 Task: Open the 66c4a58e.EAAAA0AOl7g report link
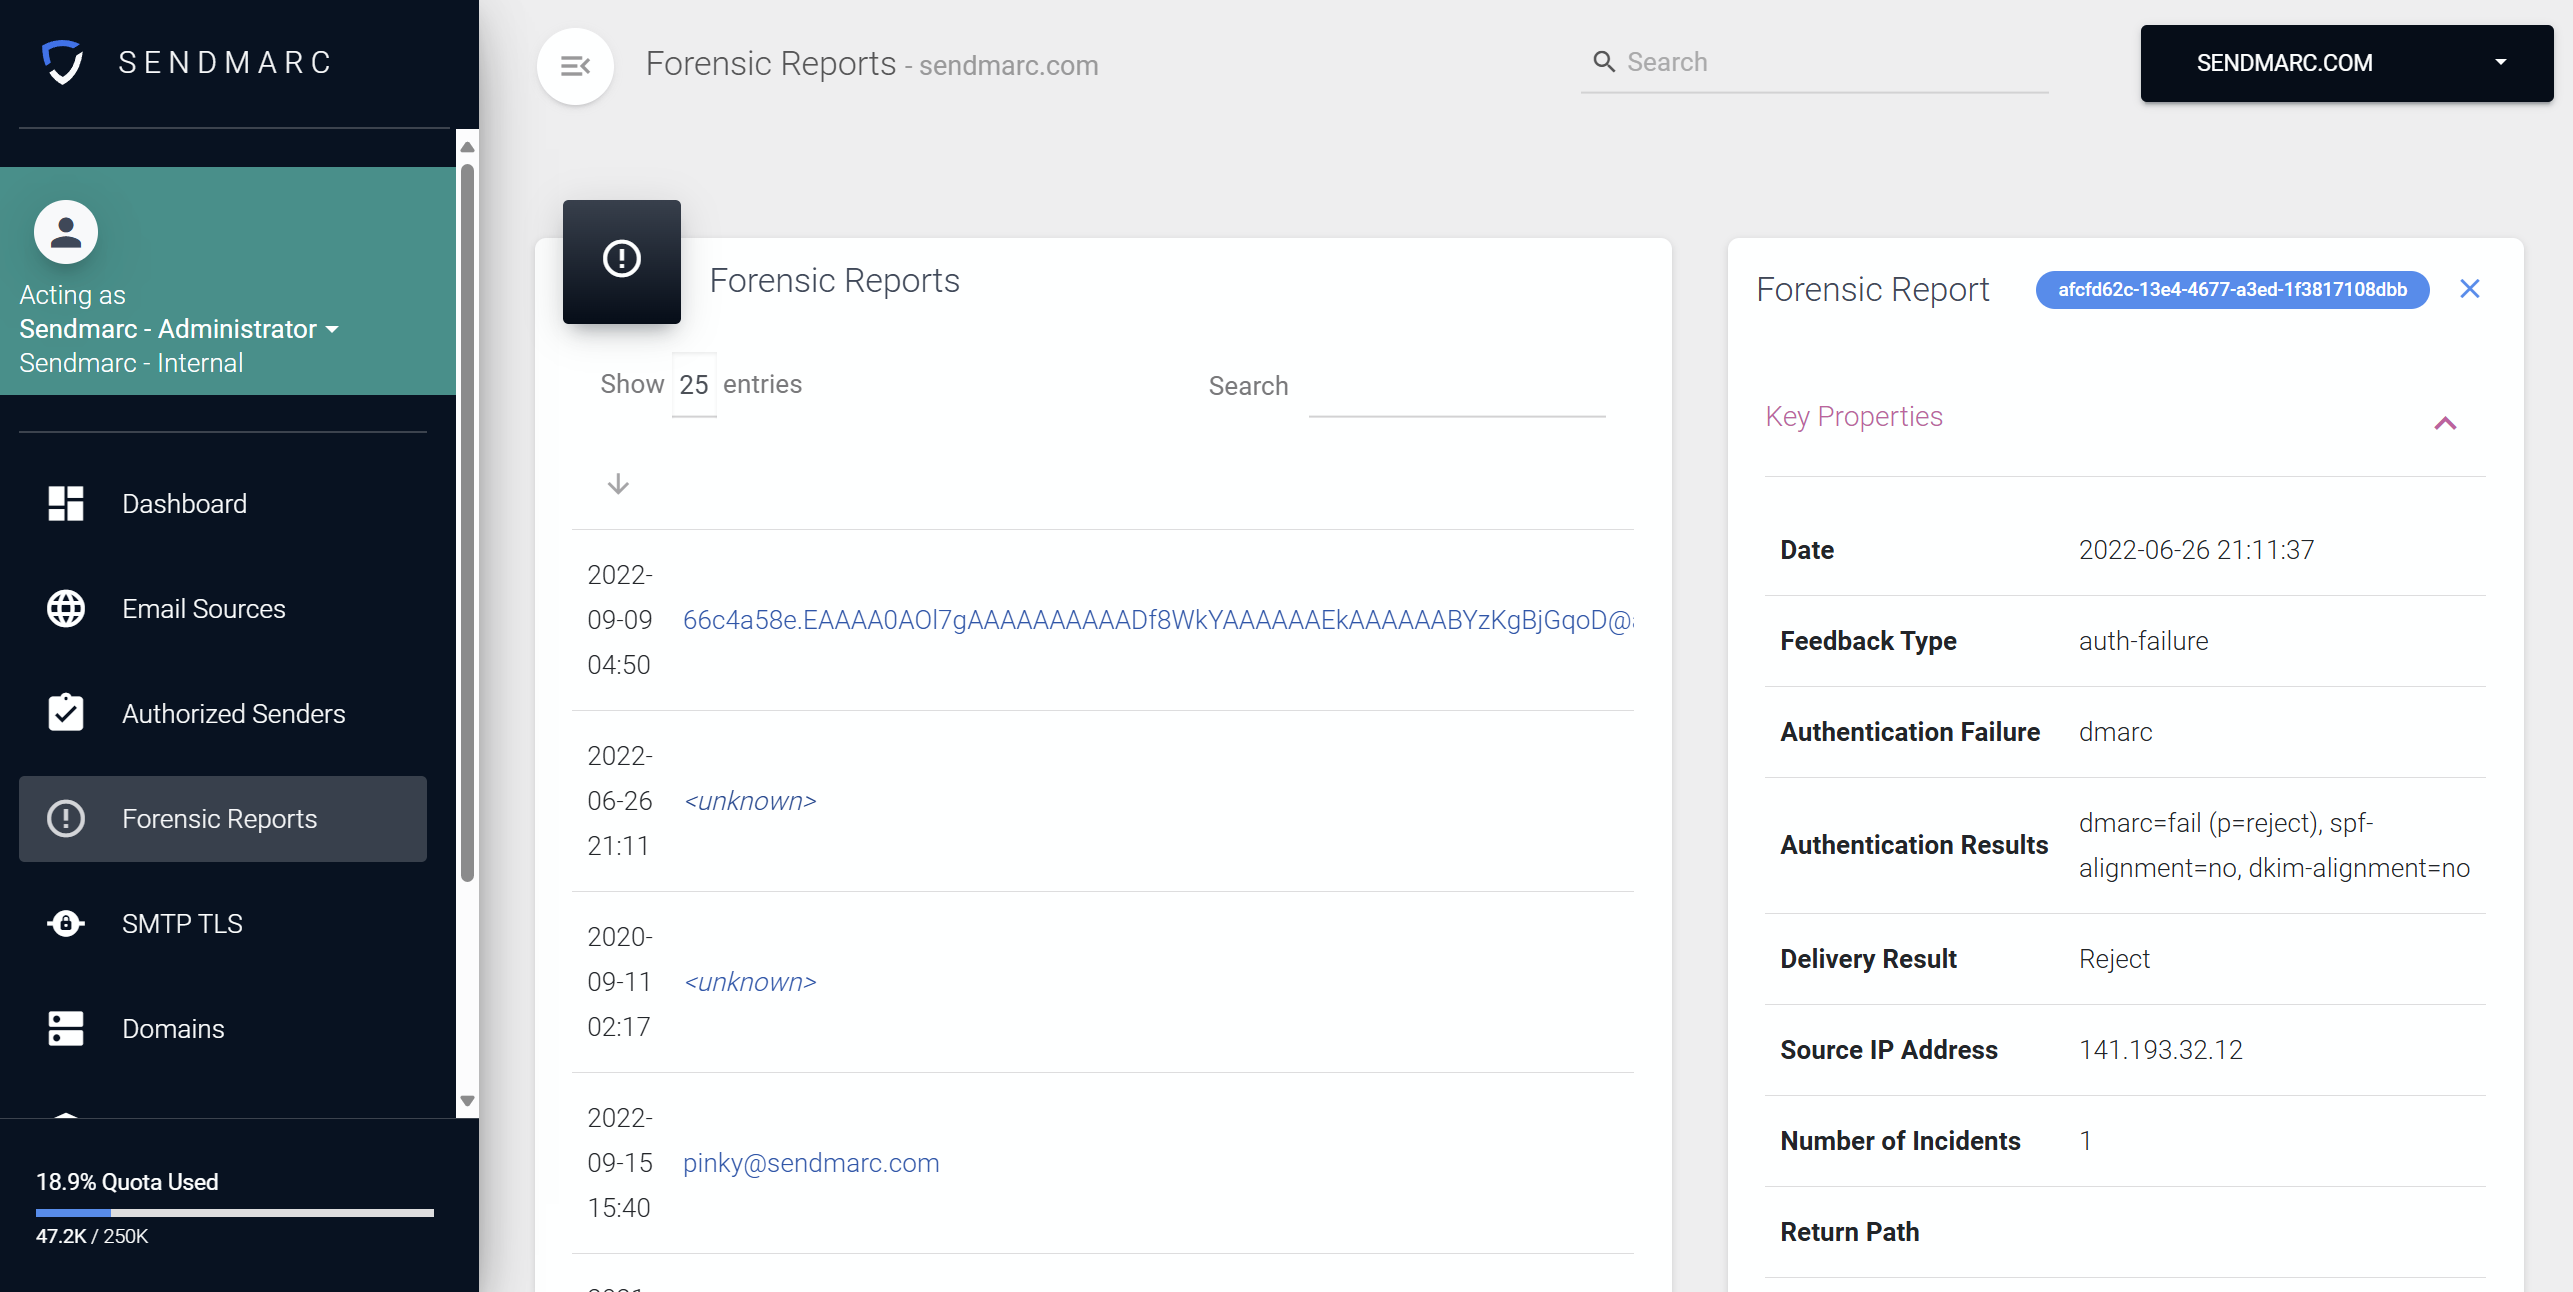click(x=1158, y=620)
